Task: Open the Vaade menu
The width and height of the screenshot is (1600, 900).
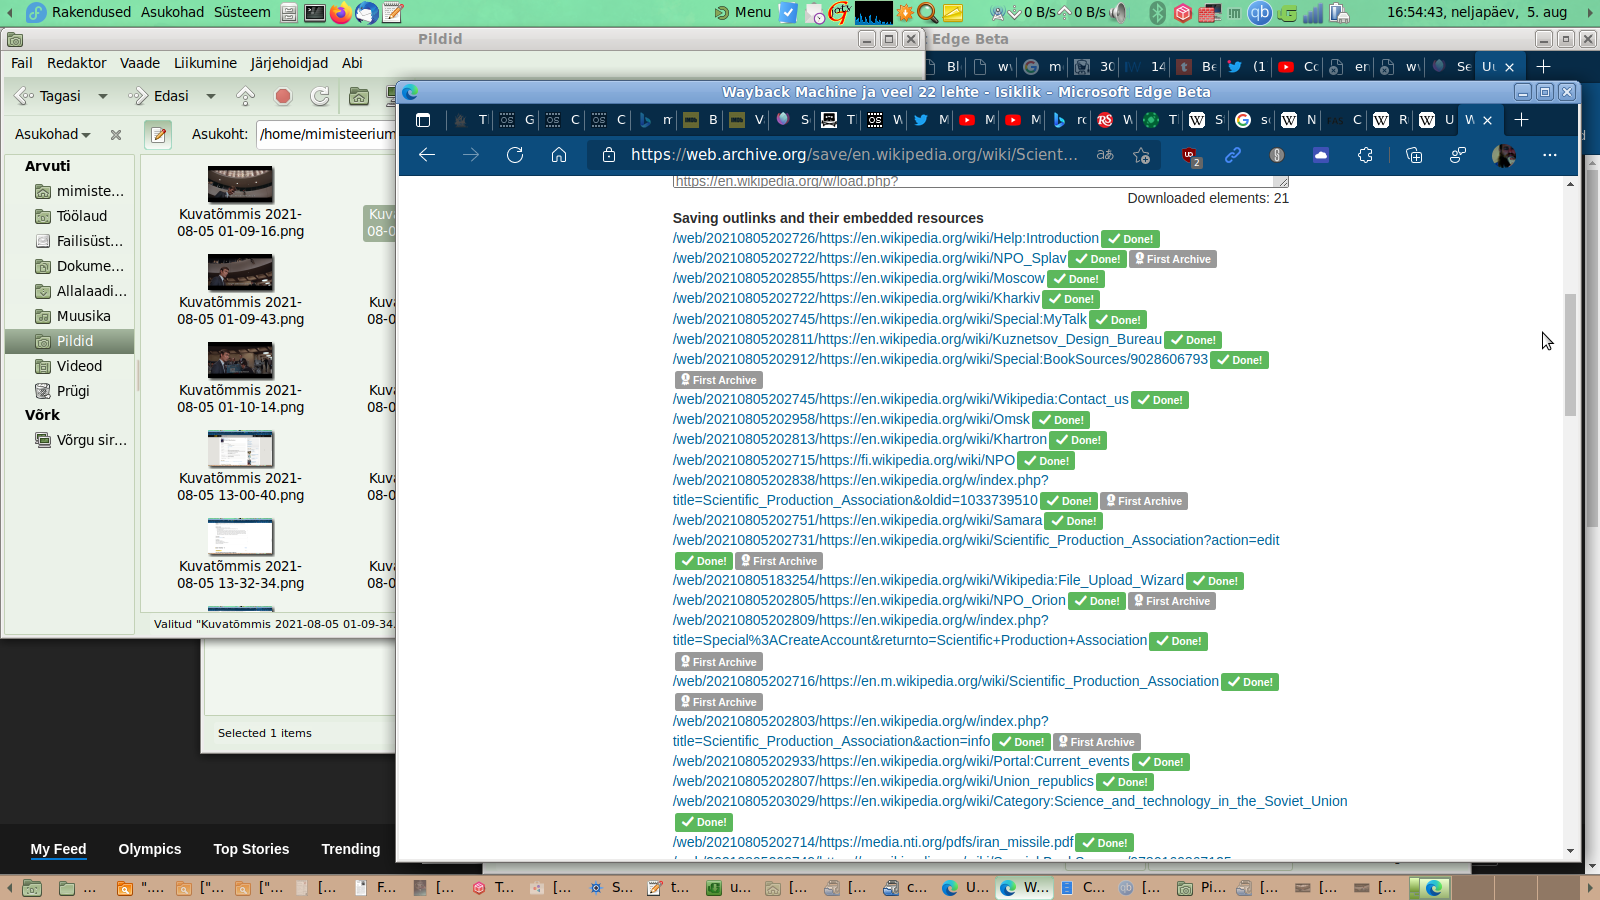Action: (140, 63)
